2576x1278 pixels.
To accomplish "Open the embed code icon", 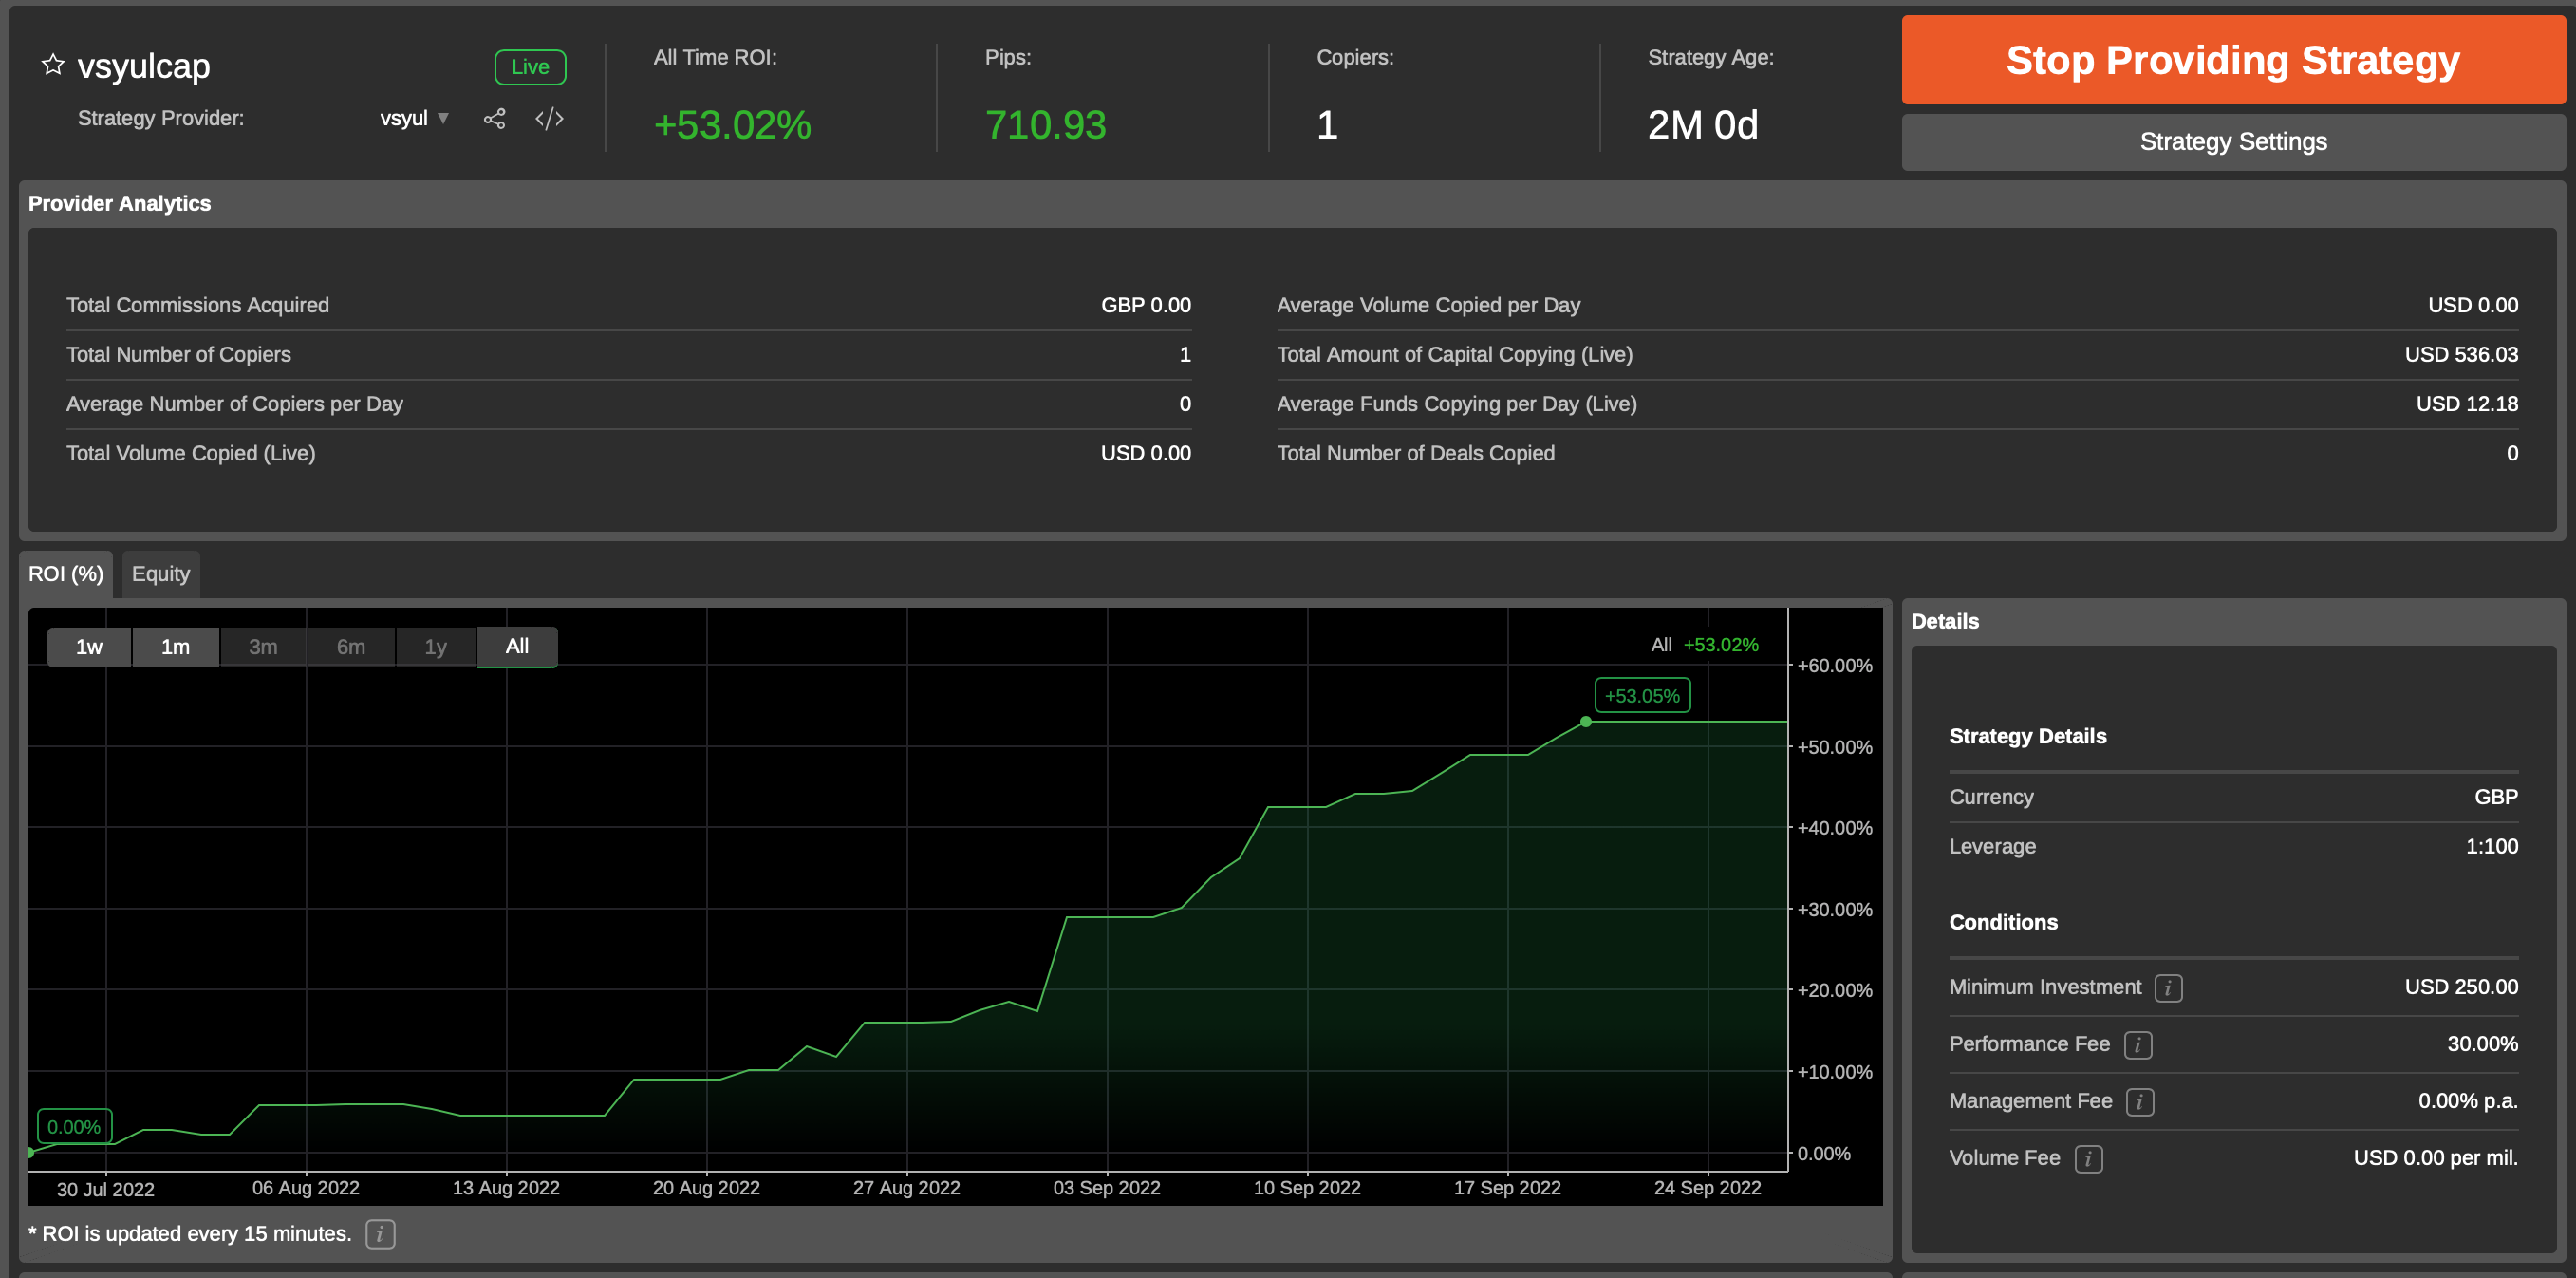I will 549,119.
